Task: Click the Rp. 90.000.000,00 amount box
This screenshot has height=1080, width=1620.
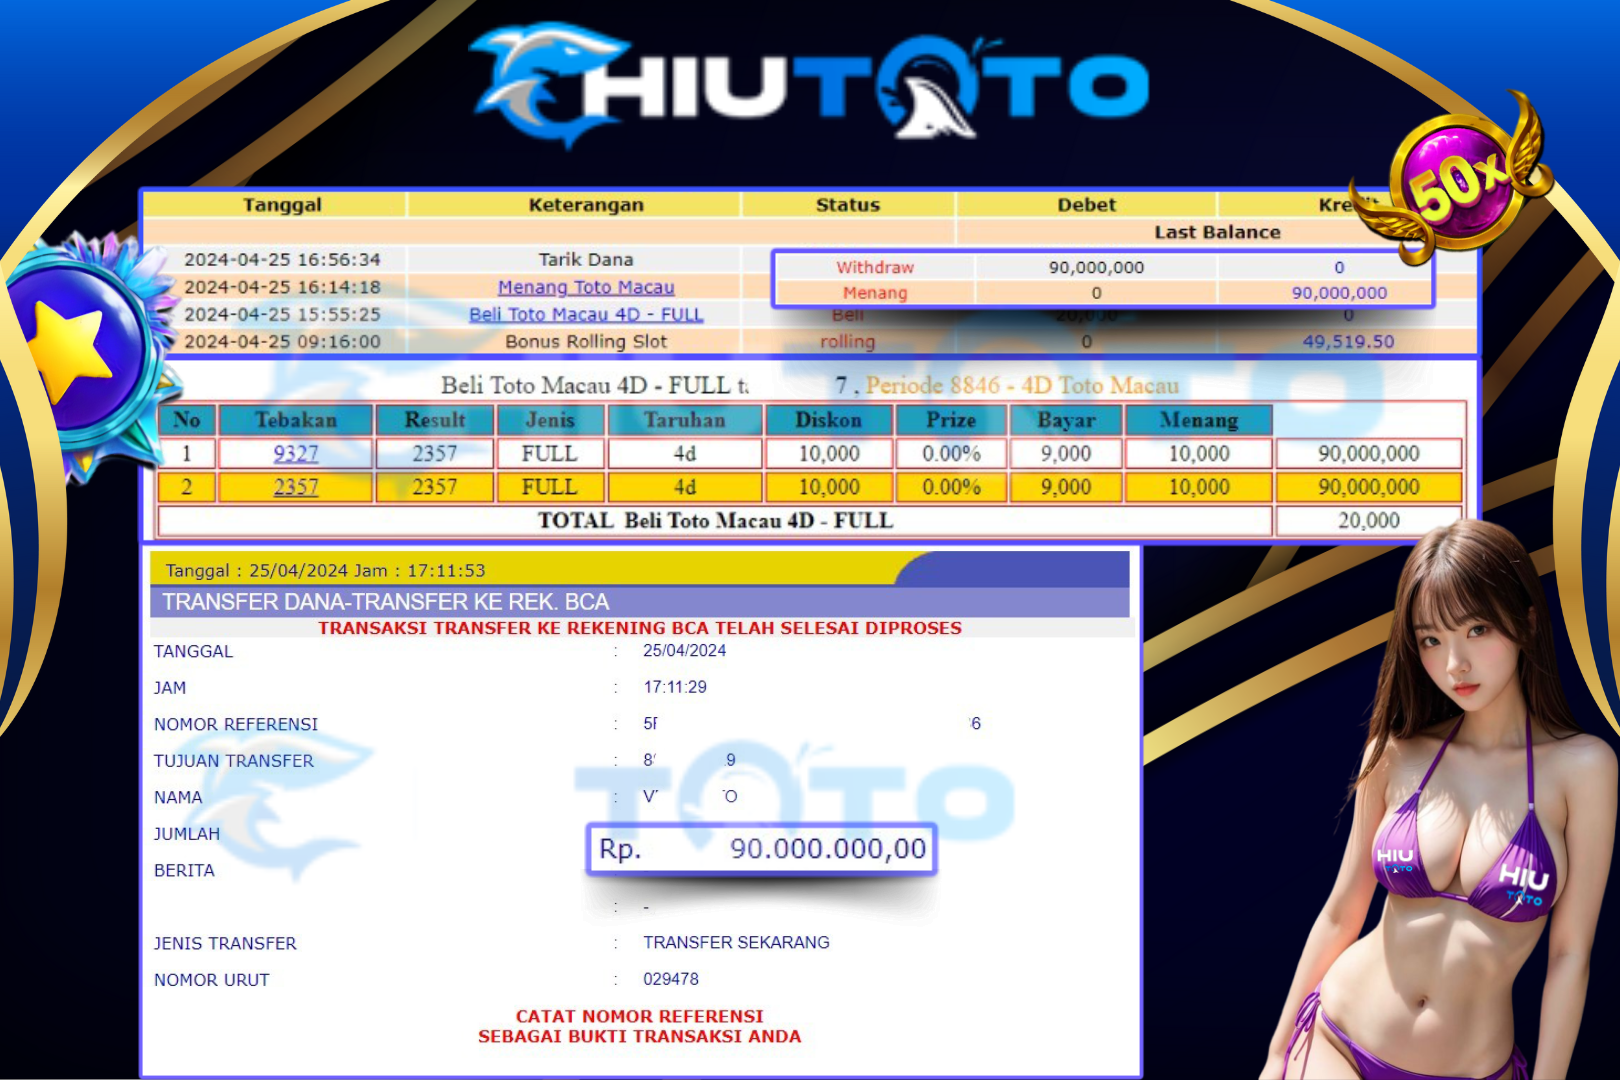Action: [762, 849]
